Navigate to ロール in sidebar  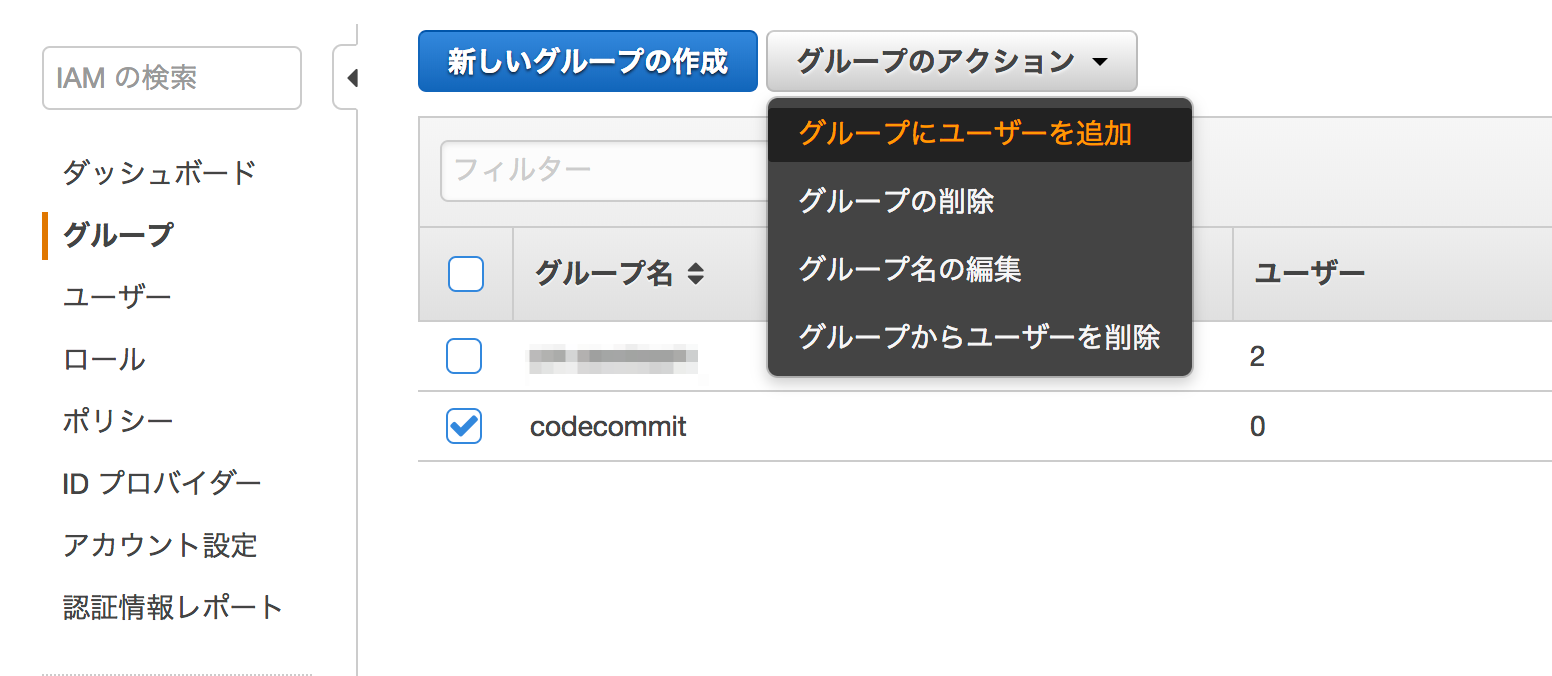pyautogui.click(x=102, y=359)
